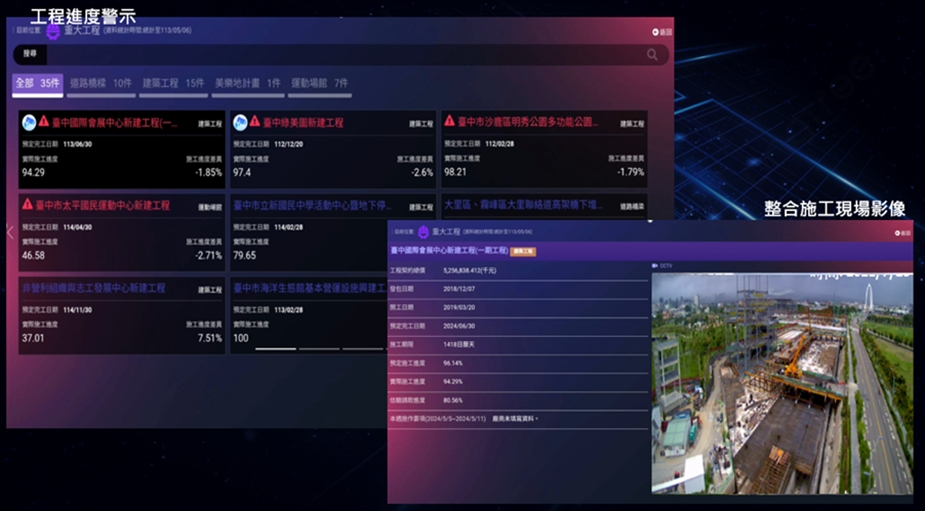
Task: Open the 運動場館 7件 tab
Action: 319,84
